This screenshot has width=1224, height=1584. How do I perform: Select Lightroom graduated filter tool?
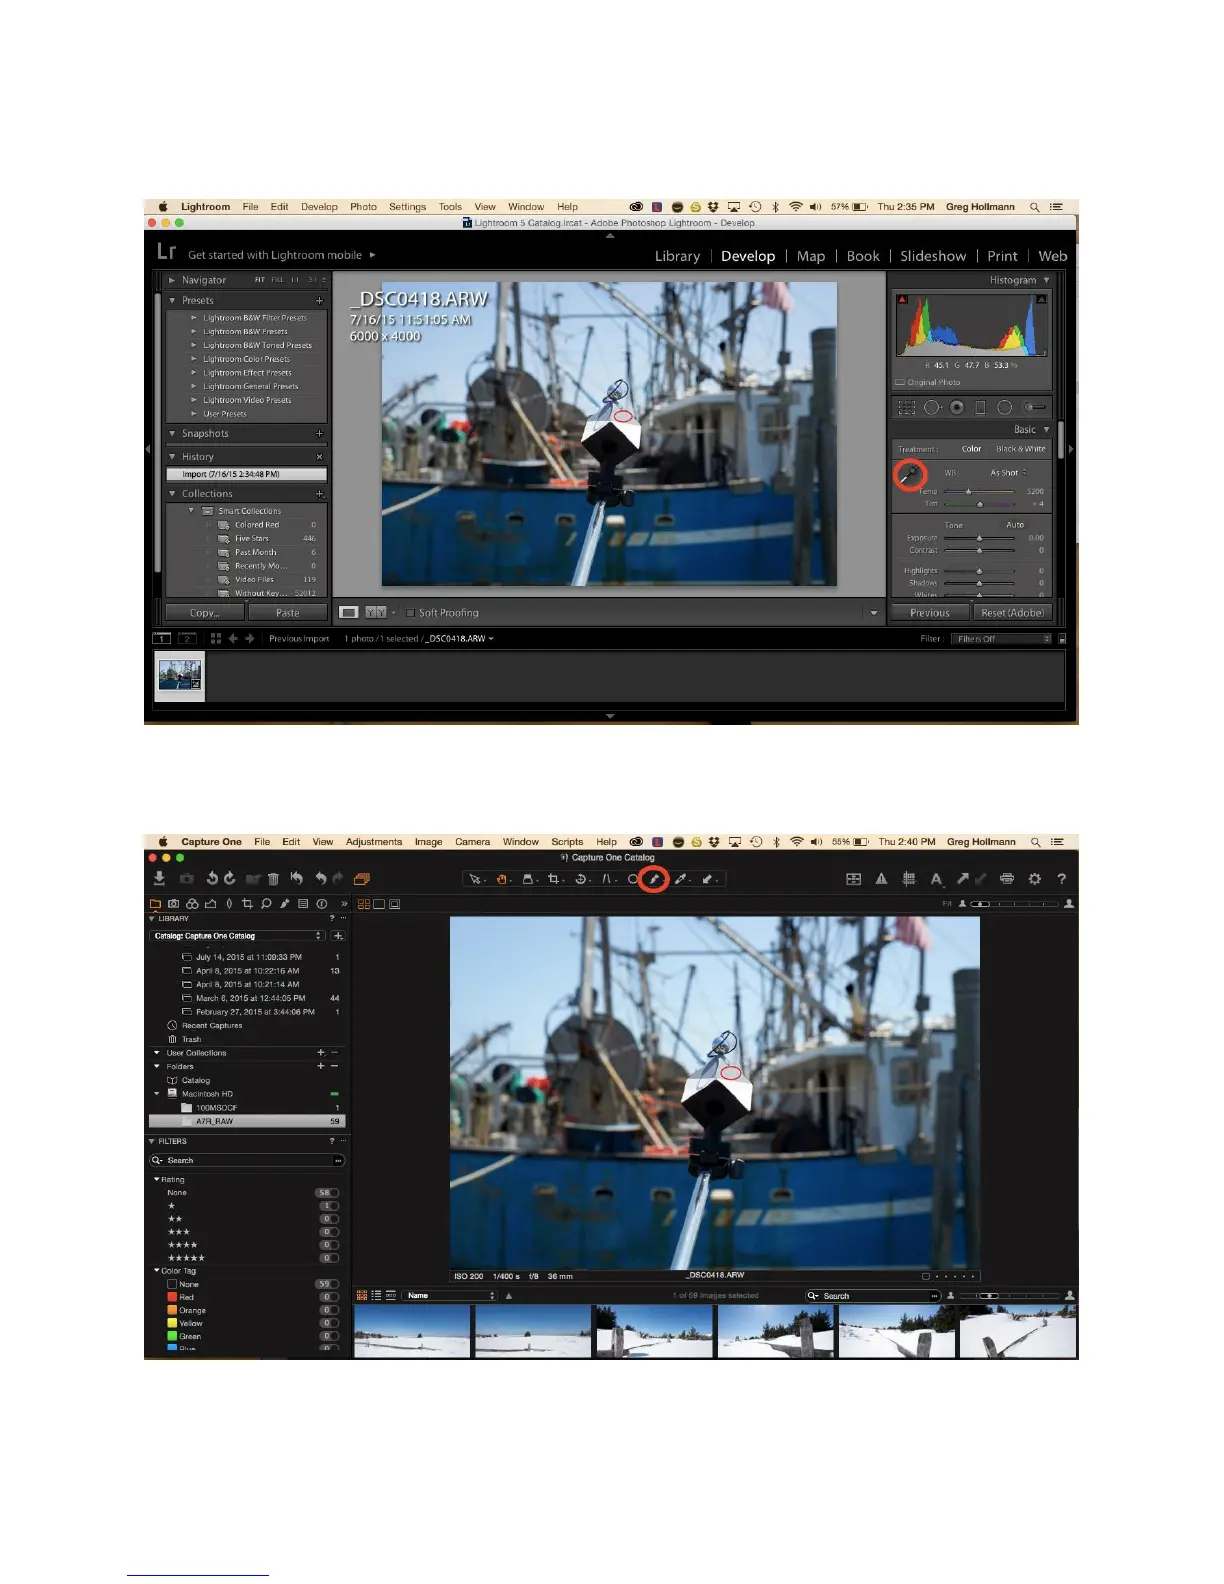coord(980,407)
